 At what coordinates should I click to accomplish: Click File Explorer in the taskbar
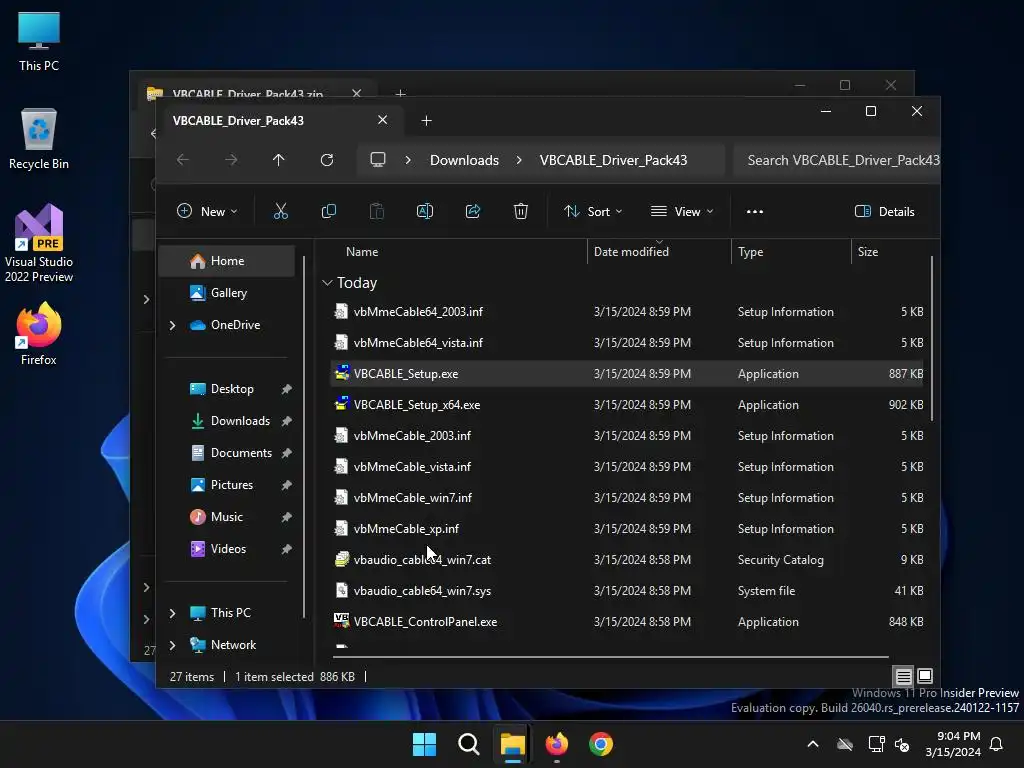tap(513, 744)
